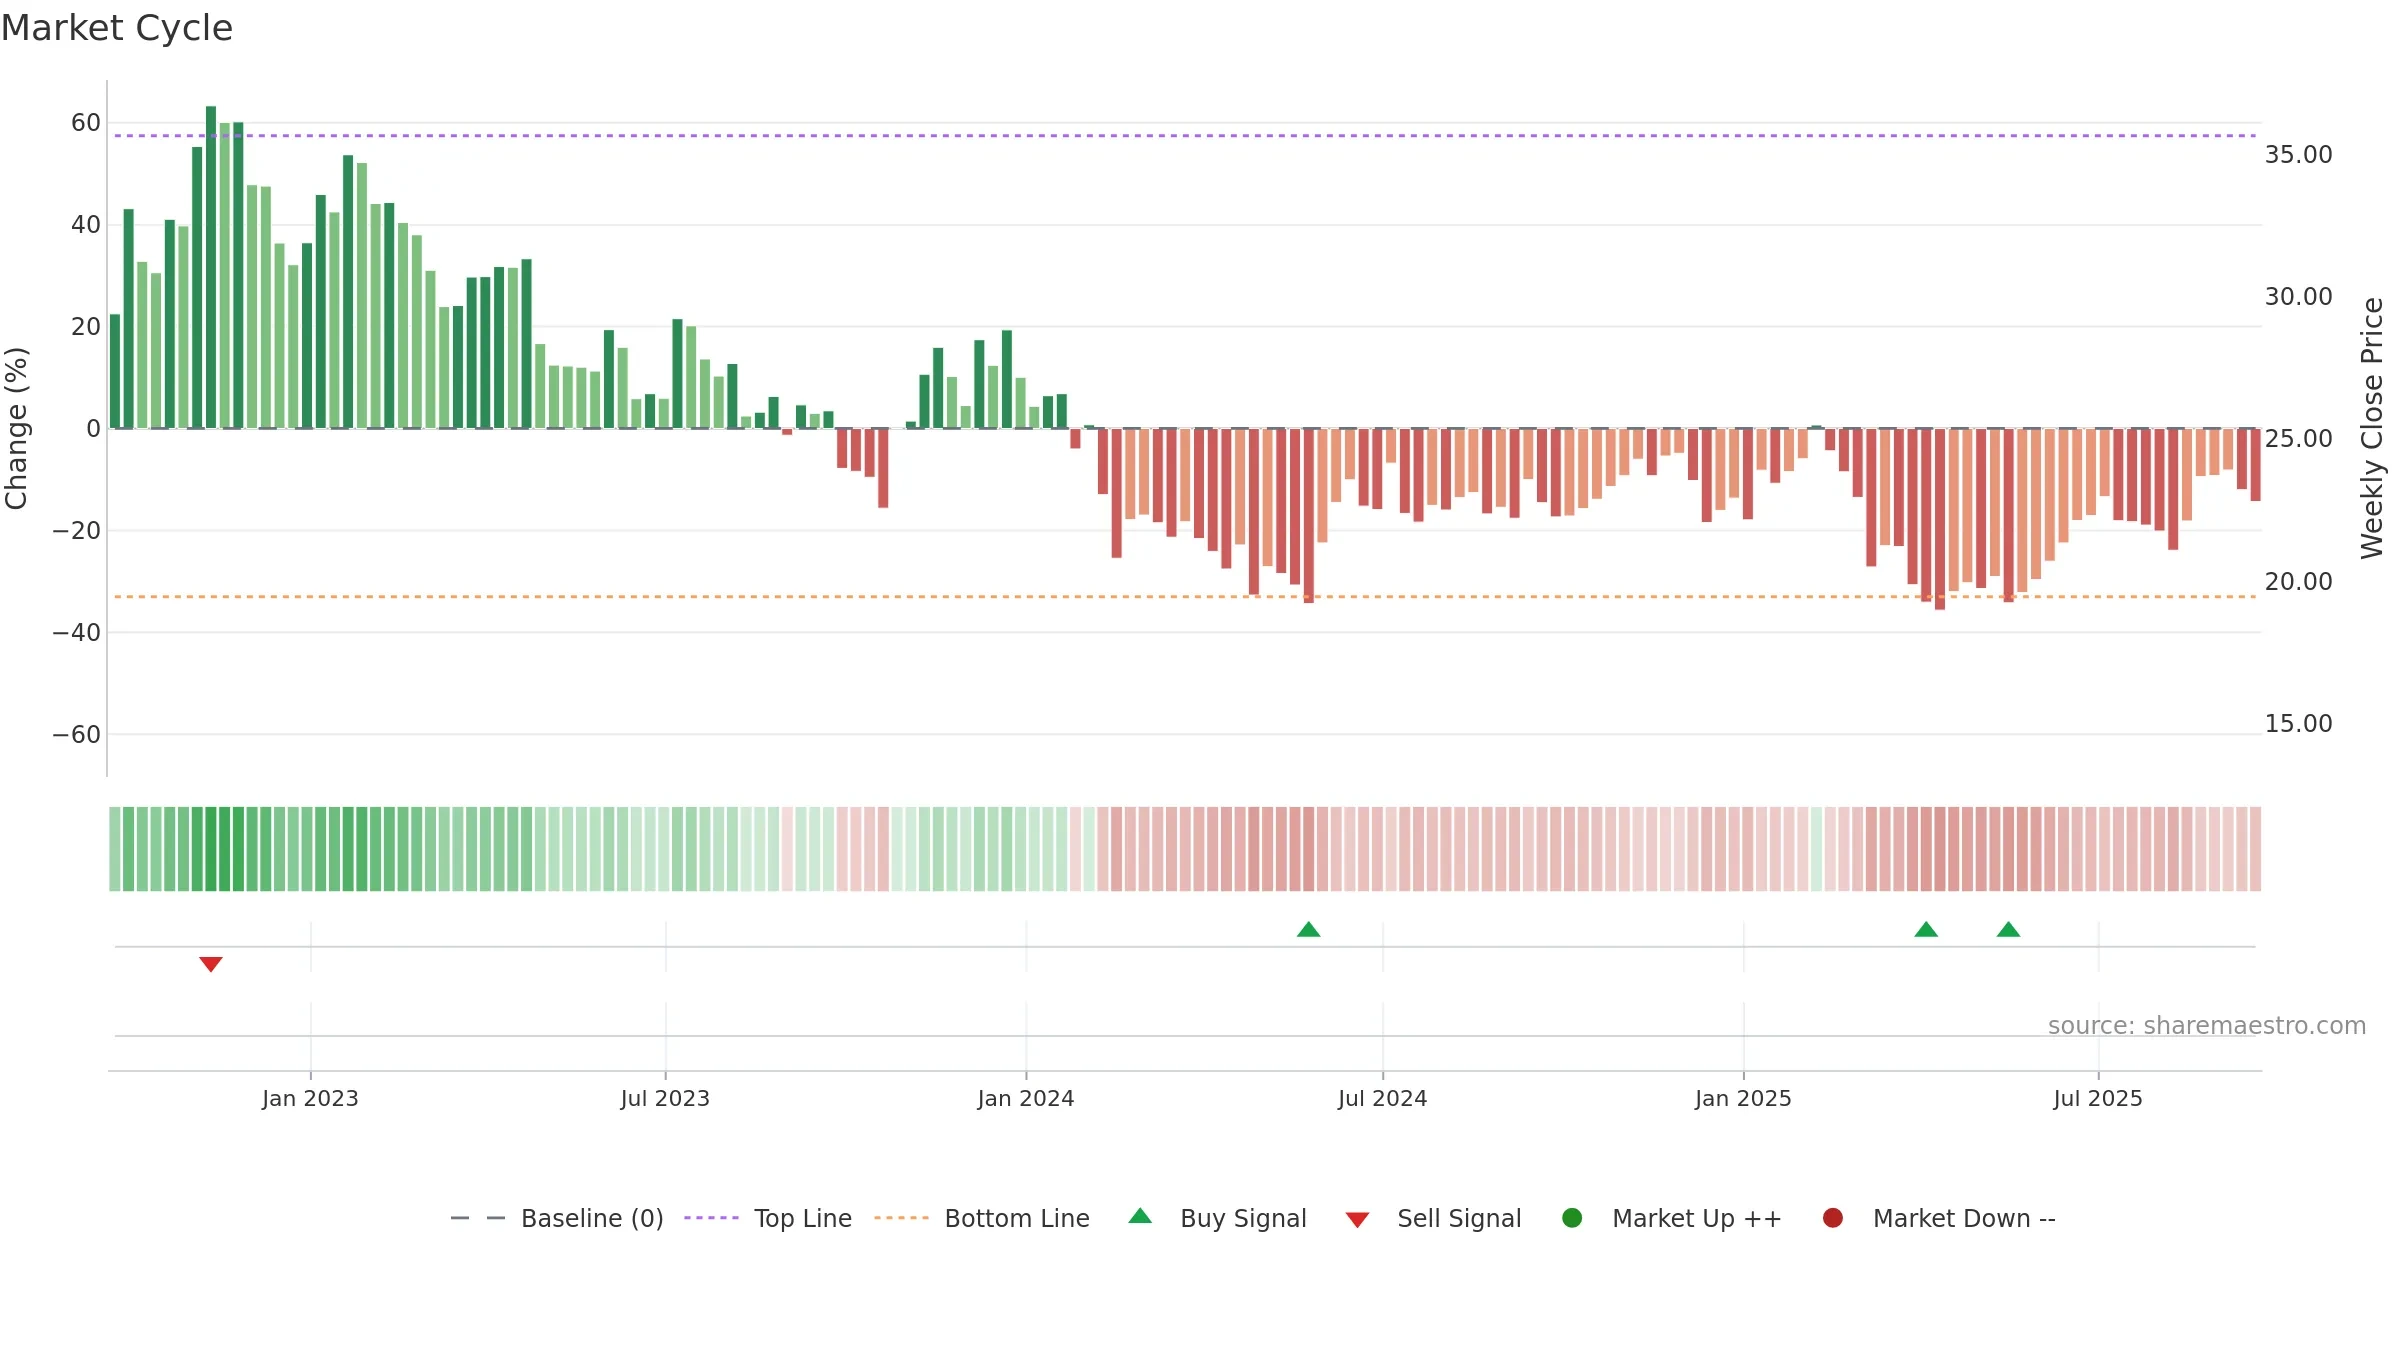Click the first buy signal triangle after Jan 2025
2400x1350 pixels.
click(1926, 929)
